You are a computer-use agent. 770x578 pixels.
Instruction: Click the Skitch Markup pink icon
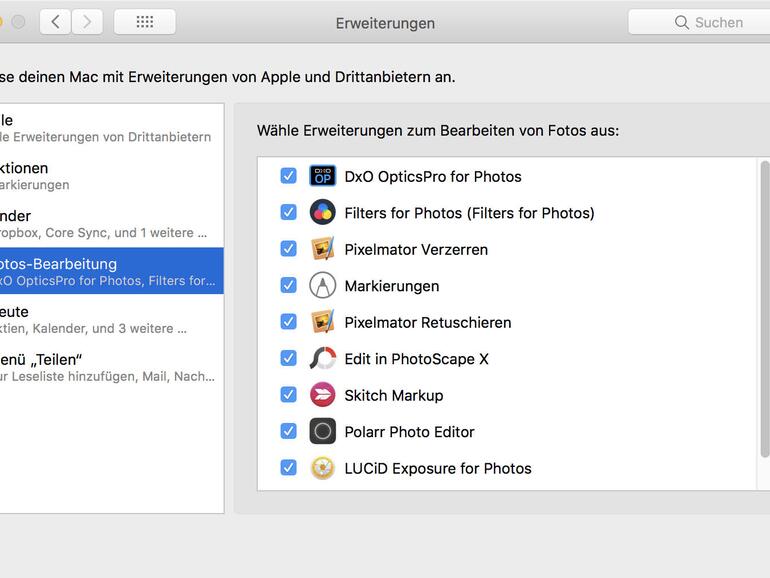[x=323, y=395]
